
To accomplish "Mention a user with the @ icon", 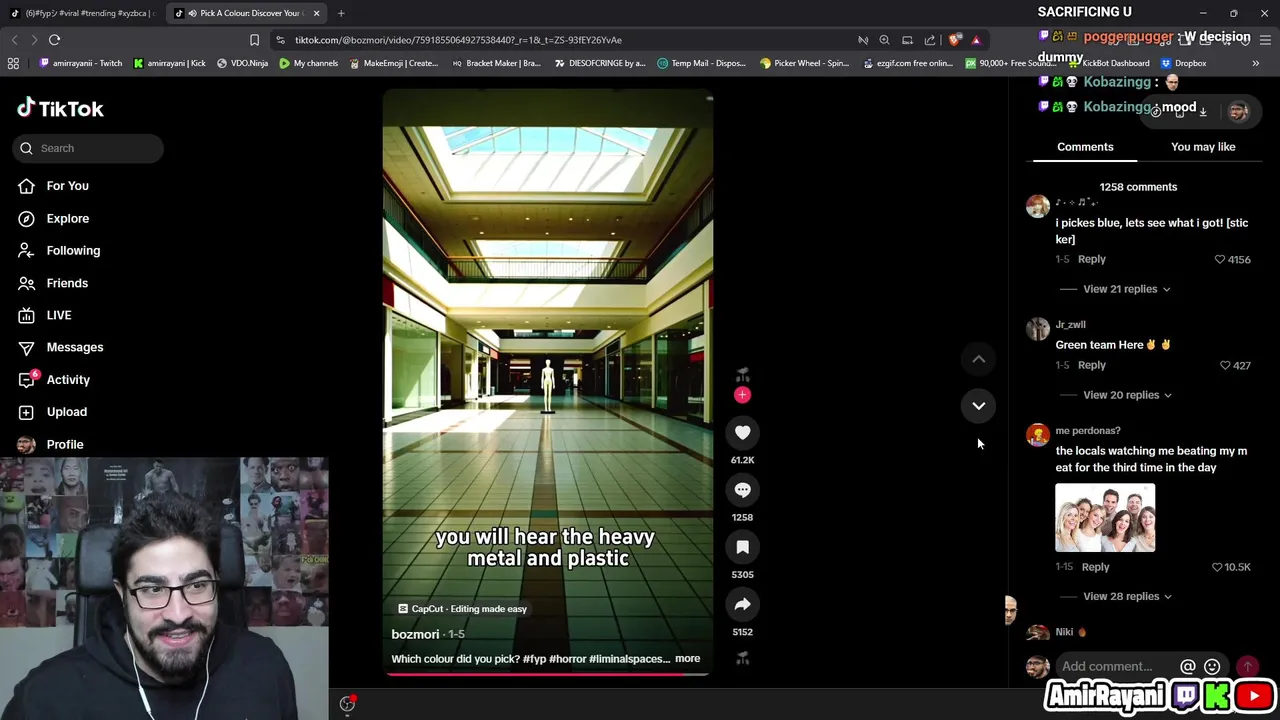I will [x=1188, y=666].
